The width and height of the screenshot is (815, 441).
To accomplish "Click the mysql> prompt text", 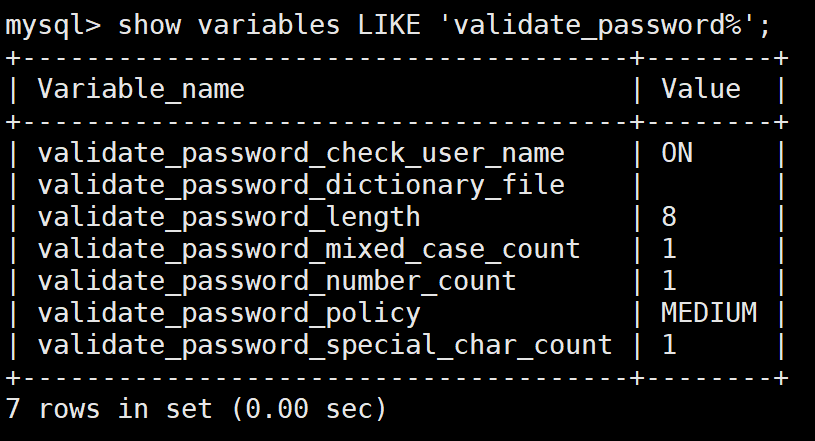I will click(x=52, y=25).
